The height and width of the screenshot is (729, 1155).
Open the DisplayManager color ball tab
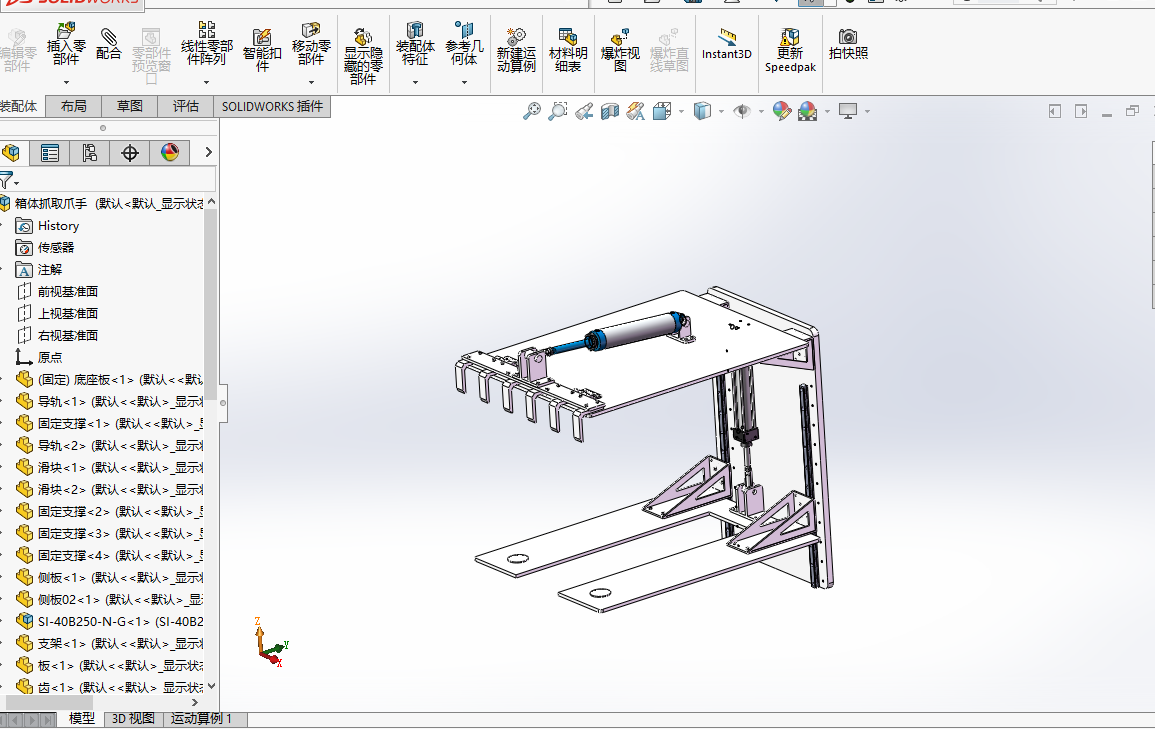tap(169, 153)
